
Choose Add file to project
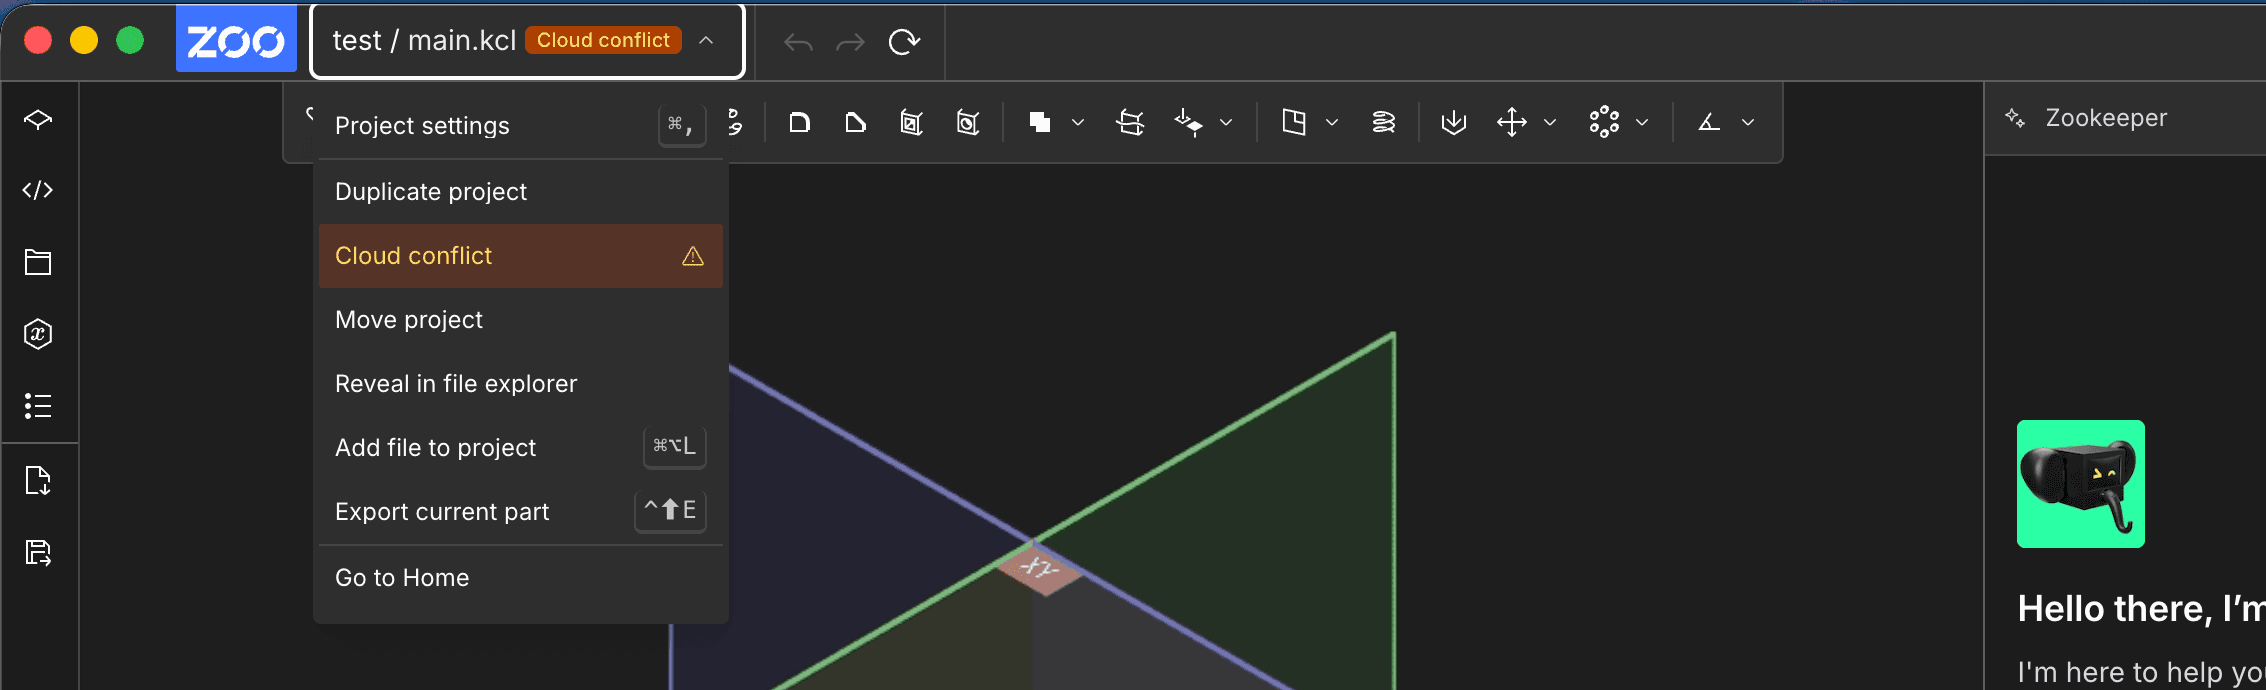point(521,448)
